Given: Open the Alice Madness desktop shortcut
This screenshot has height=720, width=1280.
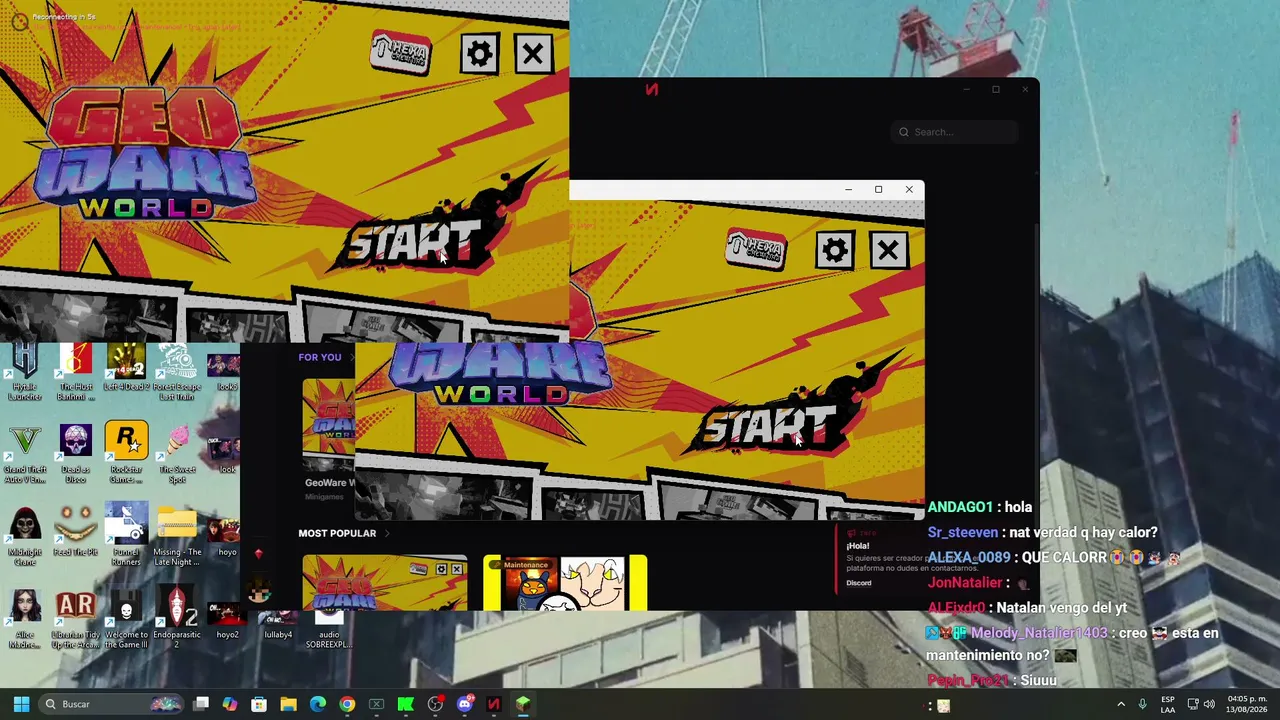Looking at the screenshot, I should point(25,618).
